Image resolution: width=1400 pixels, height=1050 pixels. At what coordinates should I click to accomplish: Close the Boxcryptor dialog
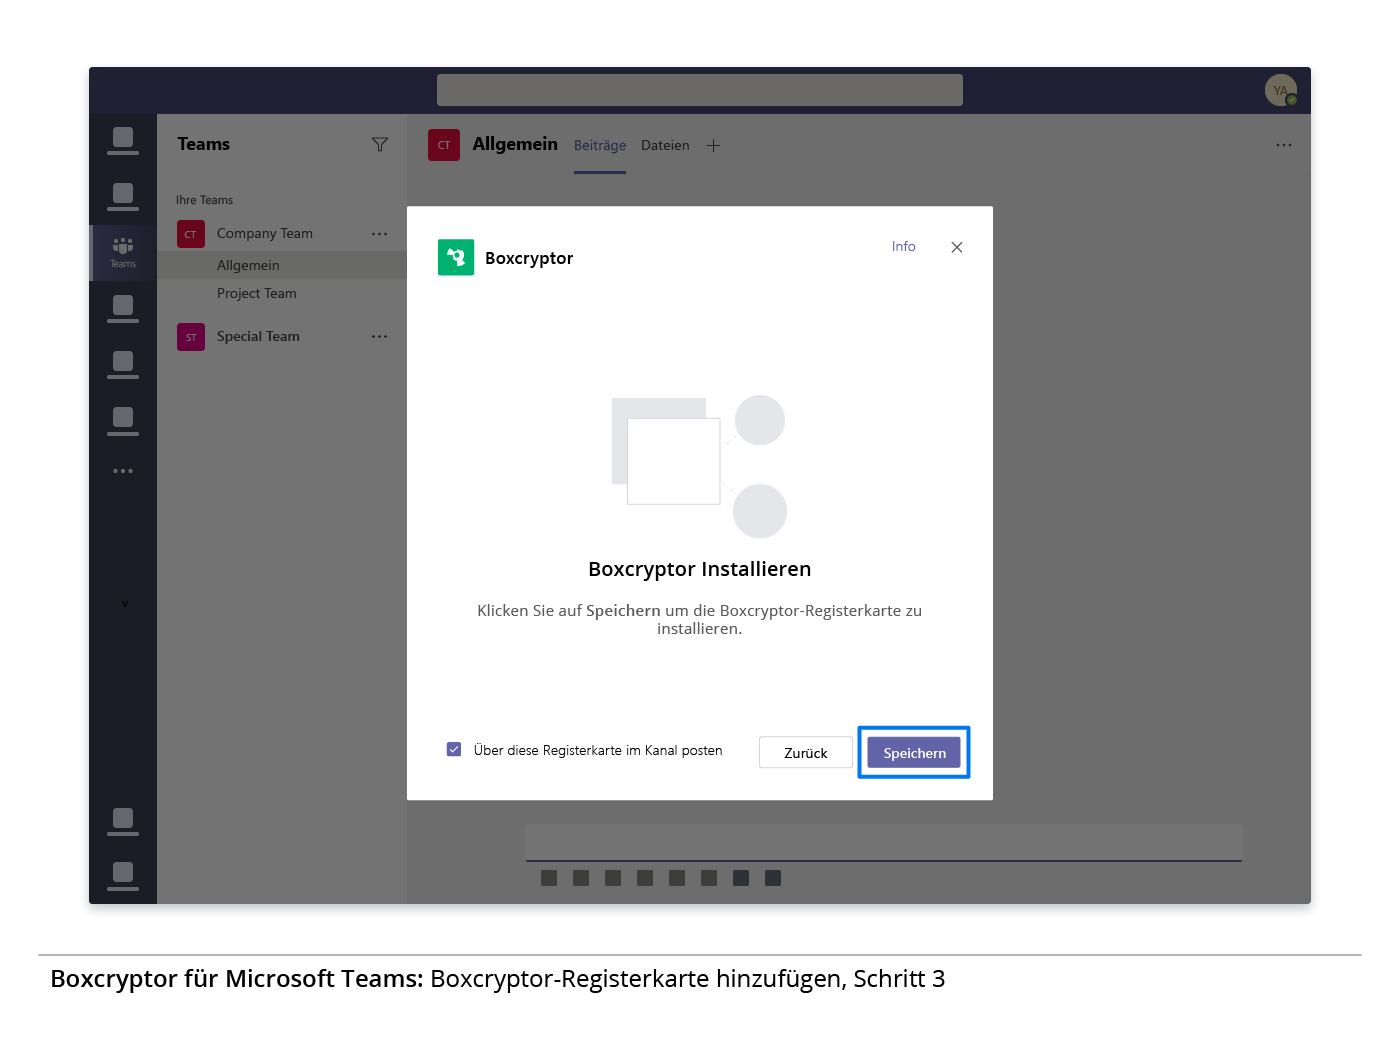click(x=957, y=247)
